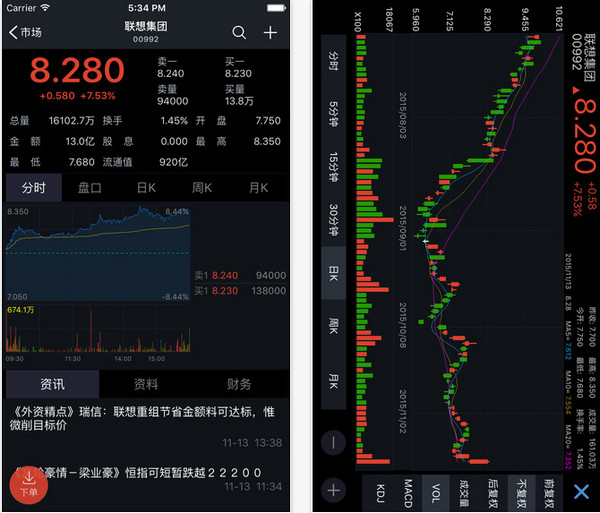Screen dimensions: 600x513
Task: Select 不复权 adjustment mode
Action: tap(522, 493)
